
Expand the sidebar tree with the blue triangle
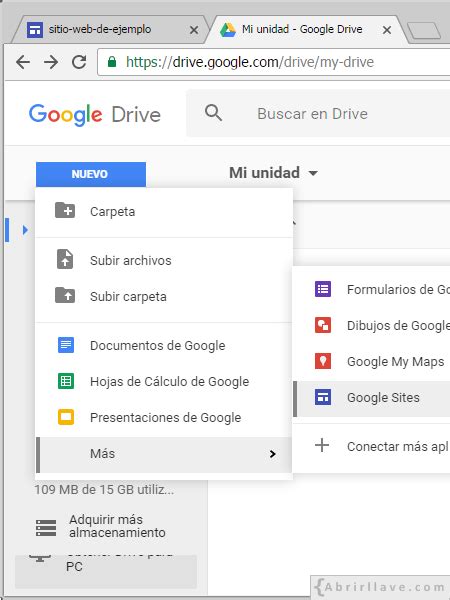click(x=25, y=230)
